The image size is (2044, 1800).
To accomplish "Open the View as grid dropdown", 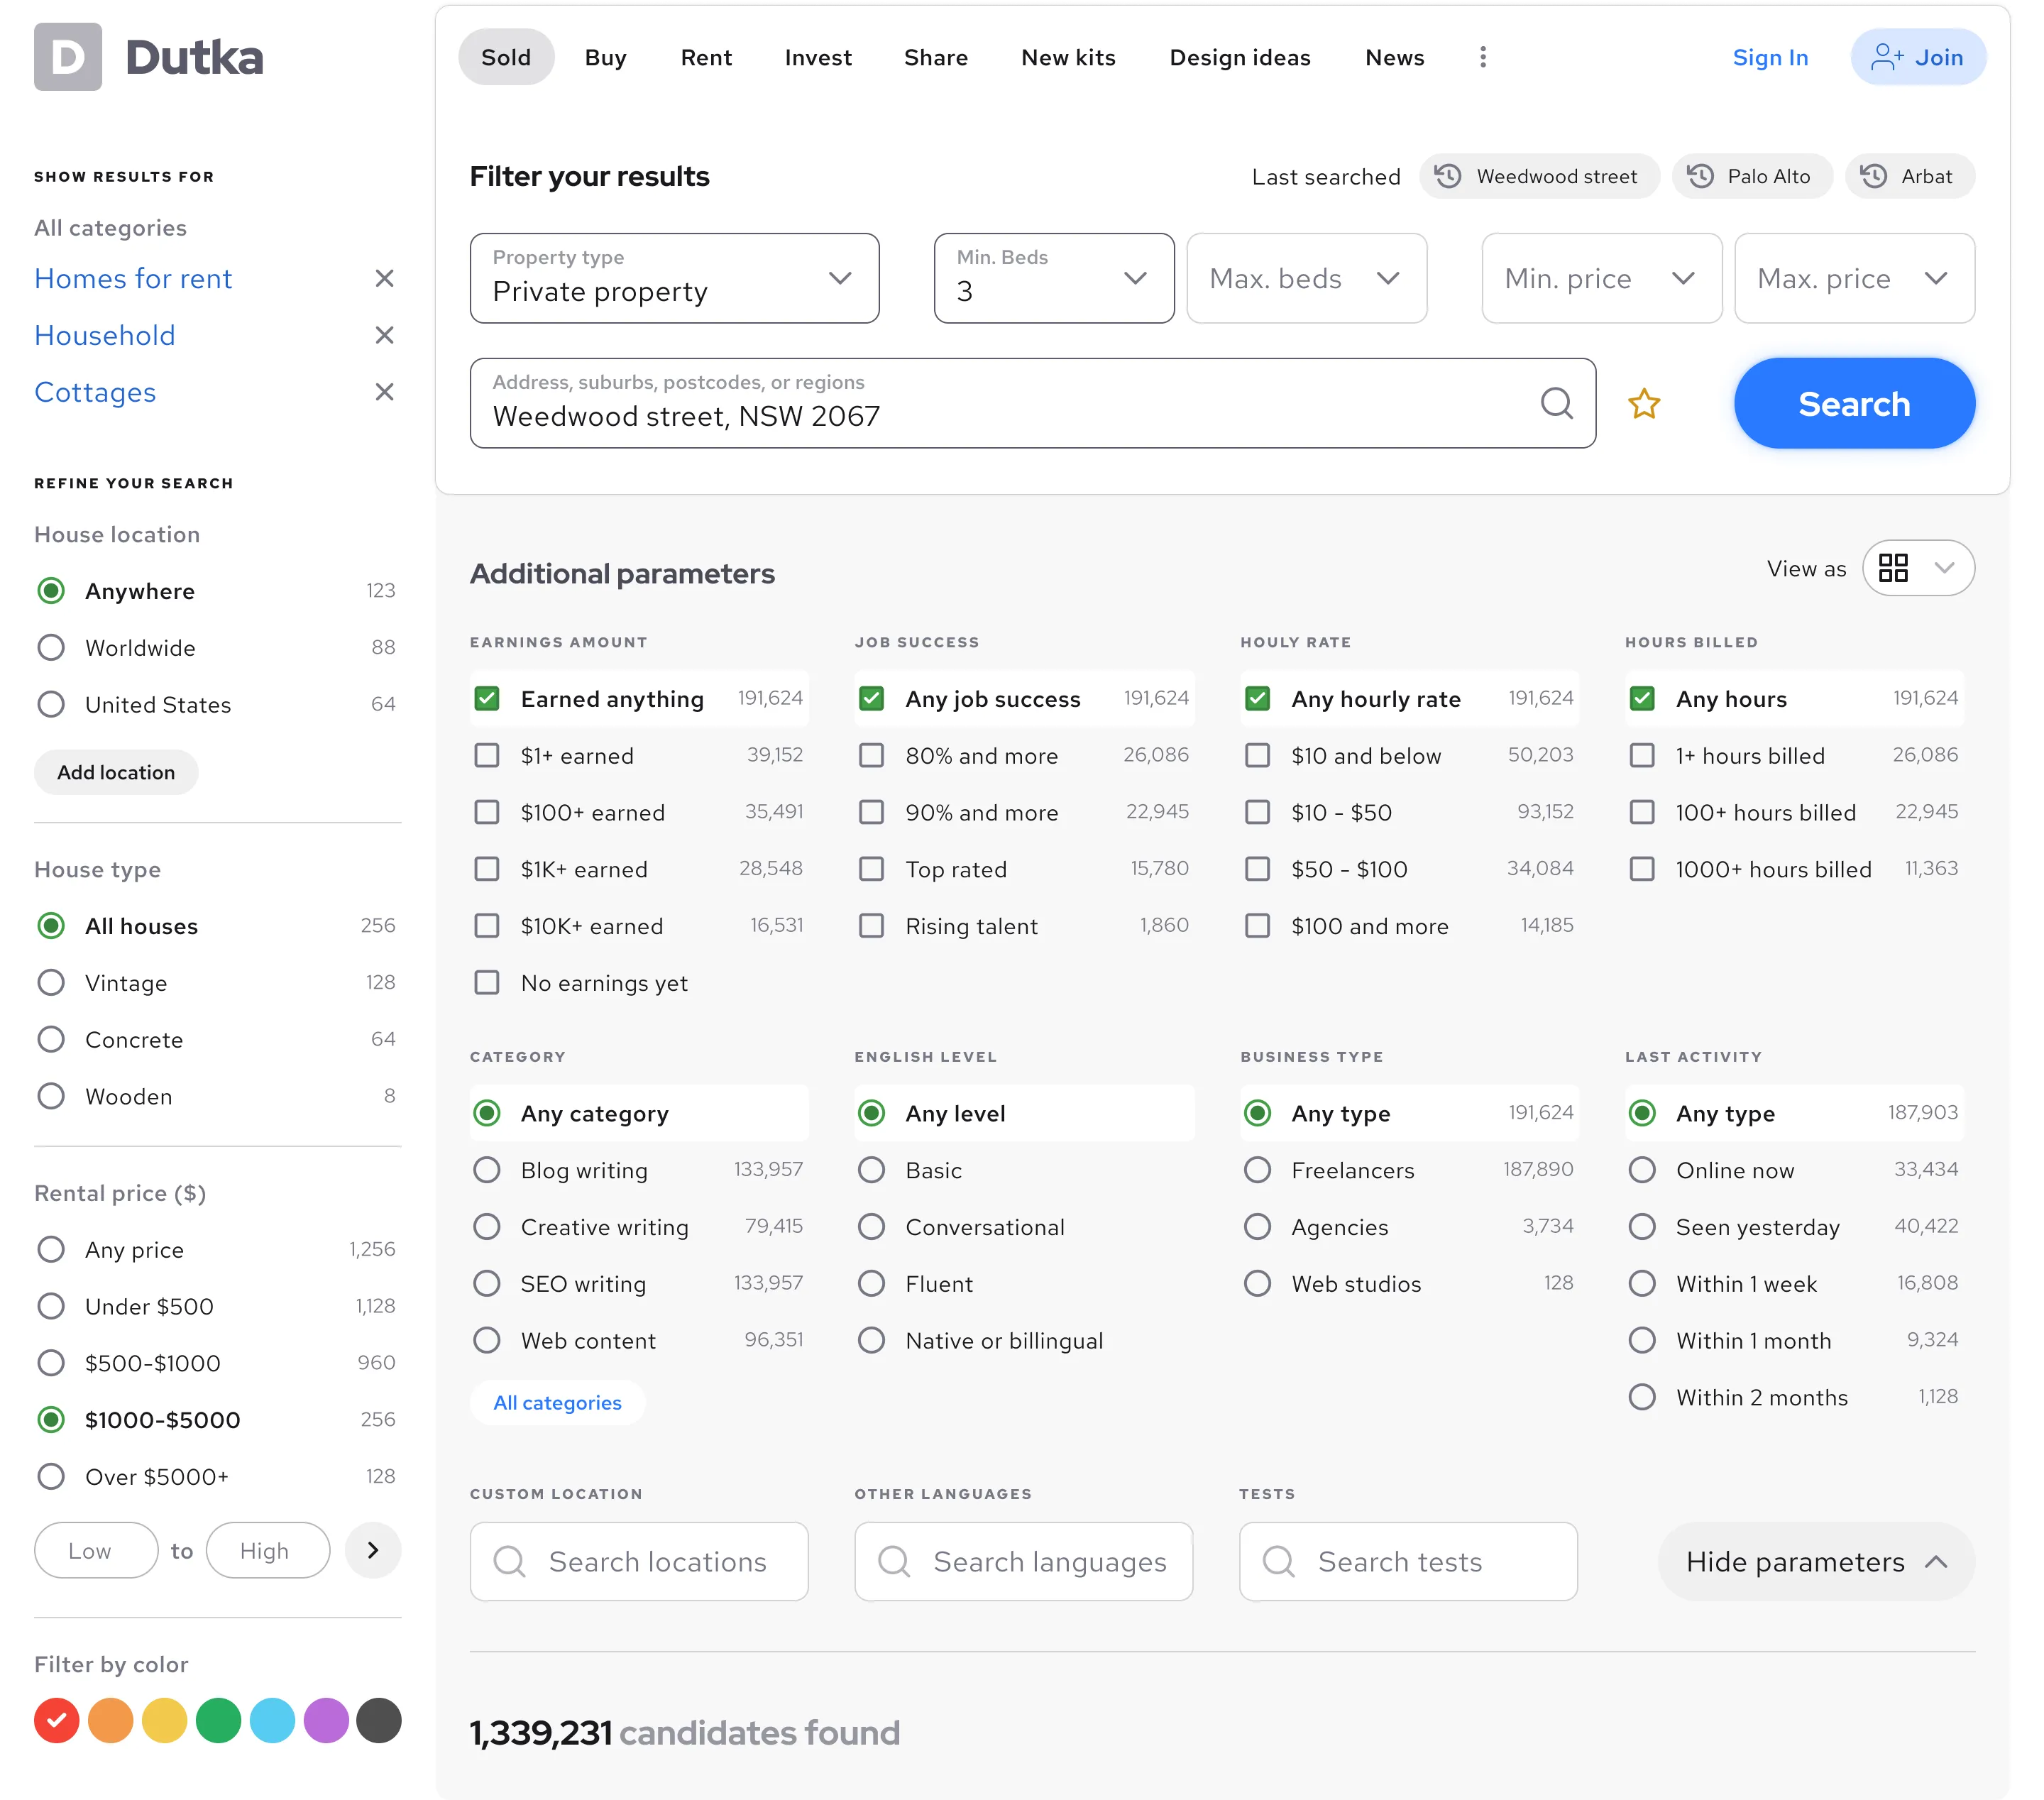I will (x=1917, y=568).
